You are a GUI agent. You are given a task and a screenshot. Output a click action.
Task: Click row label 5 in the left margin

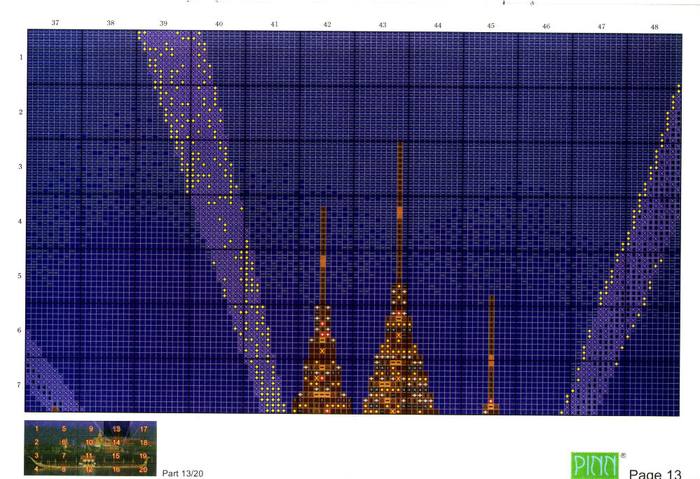click(x=20, y=276)
